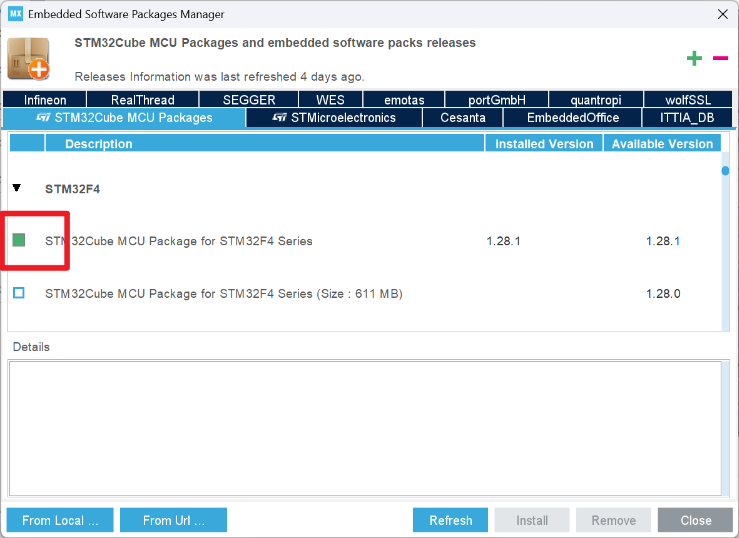Check the box for the 611 MB F4 package
Viewport: 739px width, 538px height.
tap(19, 293)
